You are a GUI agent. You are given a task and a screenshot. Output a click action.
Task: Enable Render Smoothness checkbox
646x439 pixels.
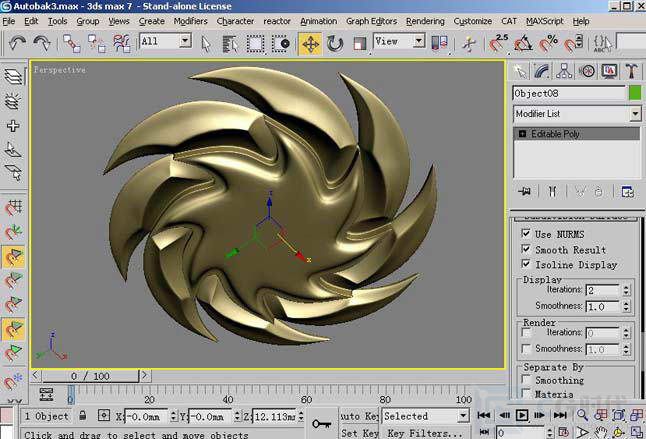point(526,348)
